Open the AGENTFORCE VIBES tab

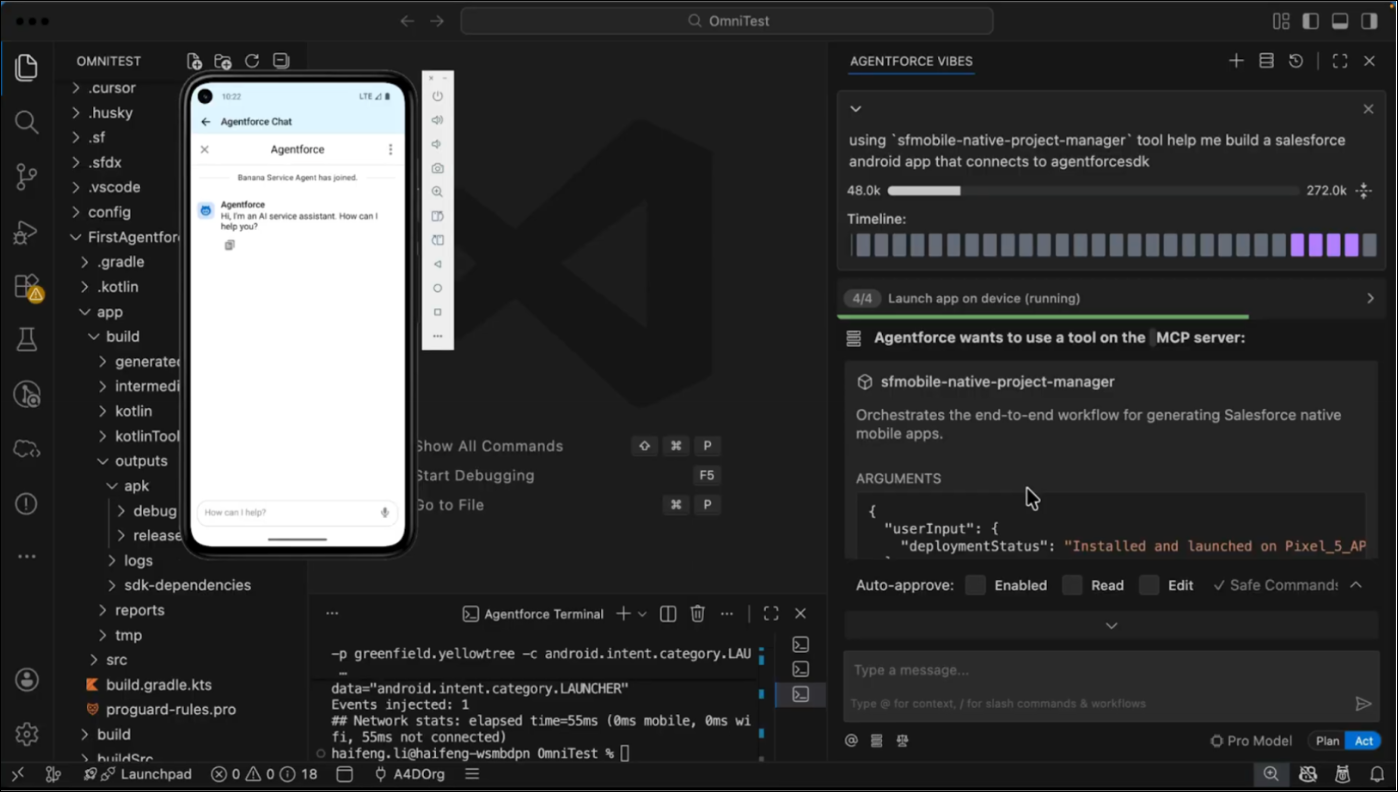coord(911,61)
